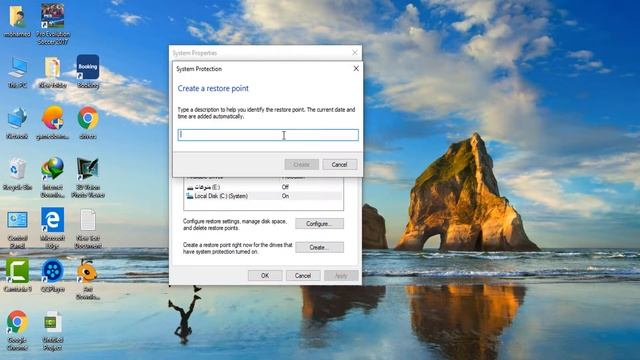This screenshot has height=360, width=640.
Task: Click Cancel in System Properties window
Action: [303, 276]
